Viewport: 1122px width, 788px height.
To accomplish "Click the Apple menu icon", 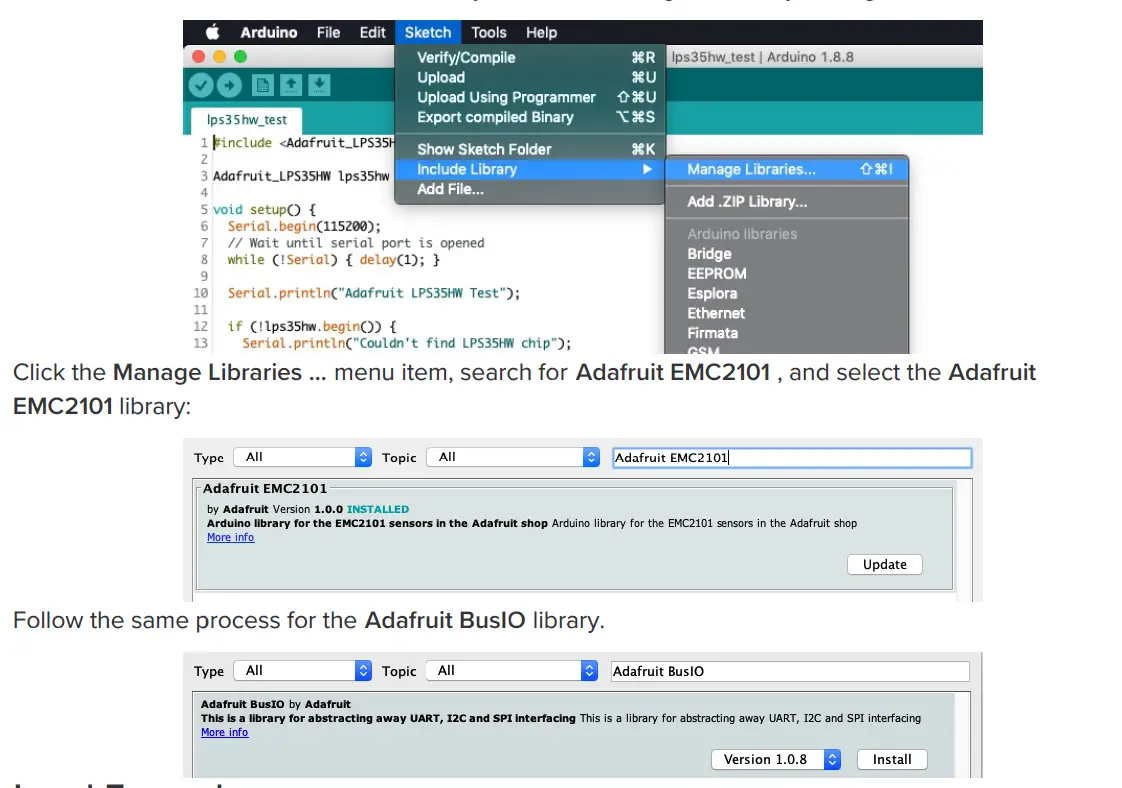I will [x=211, y=31].
